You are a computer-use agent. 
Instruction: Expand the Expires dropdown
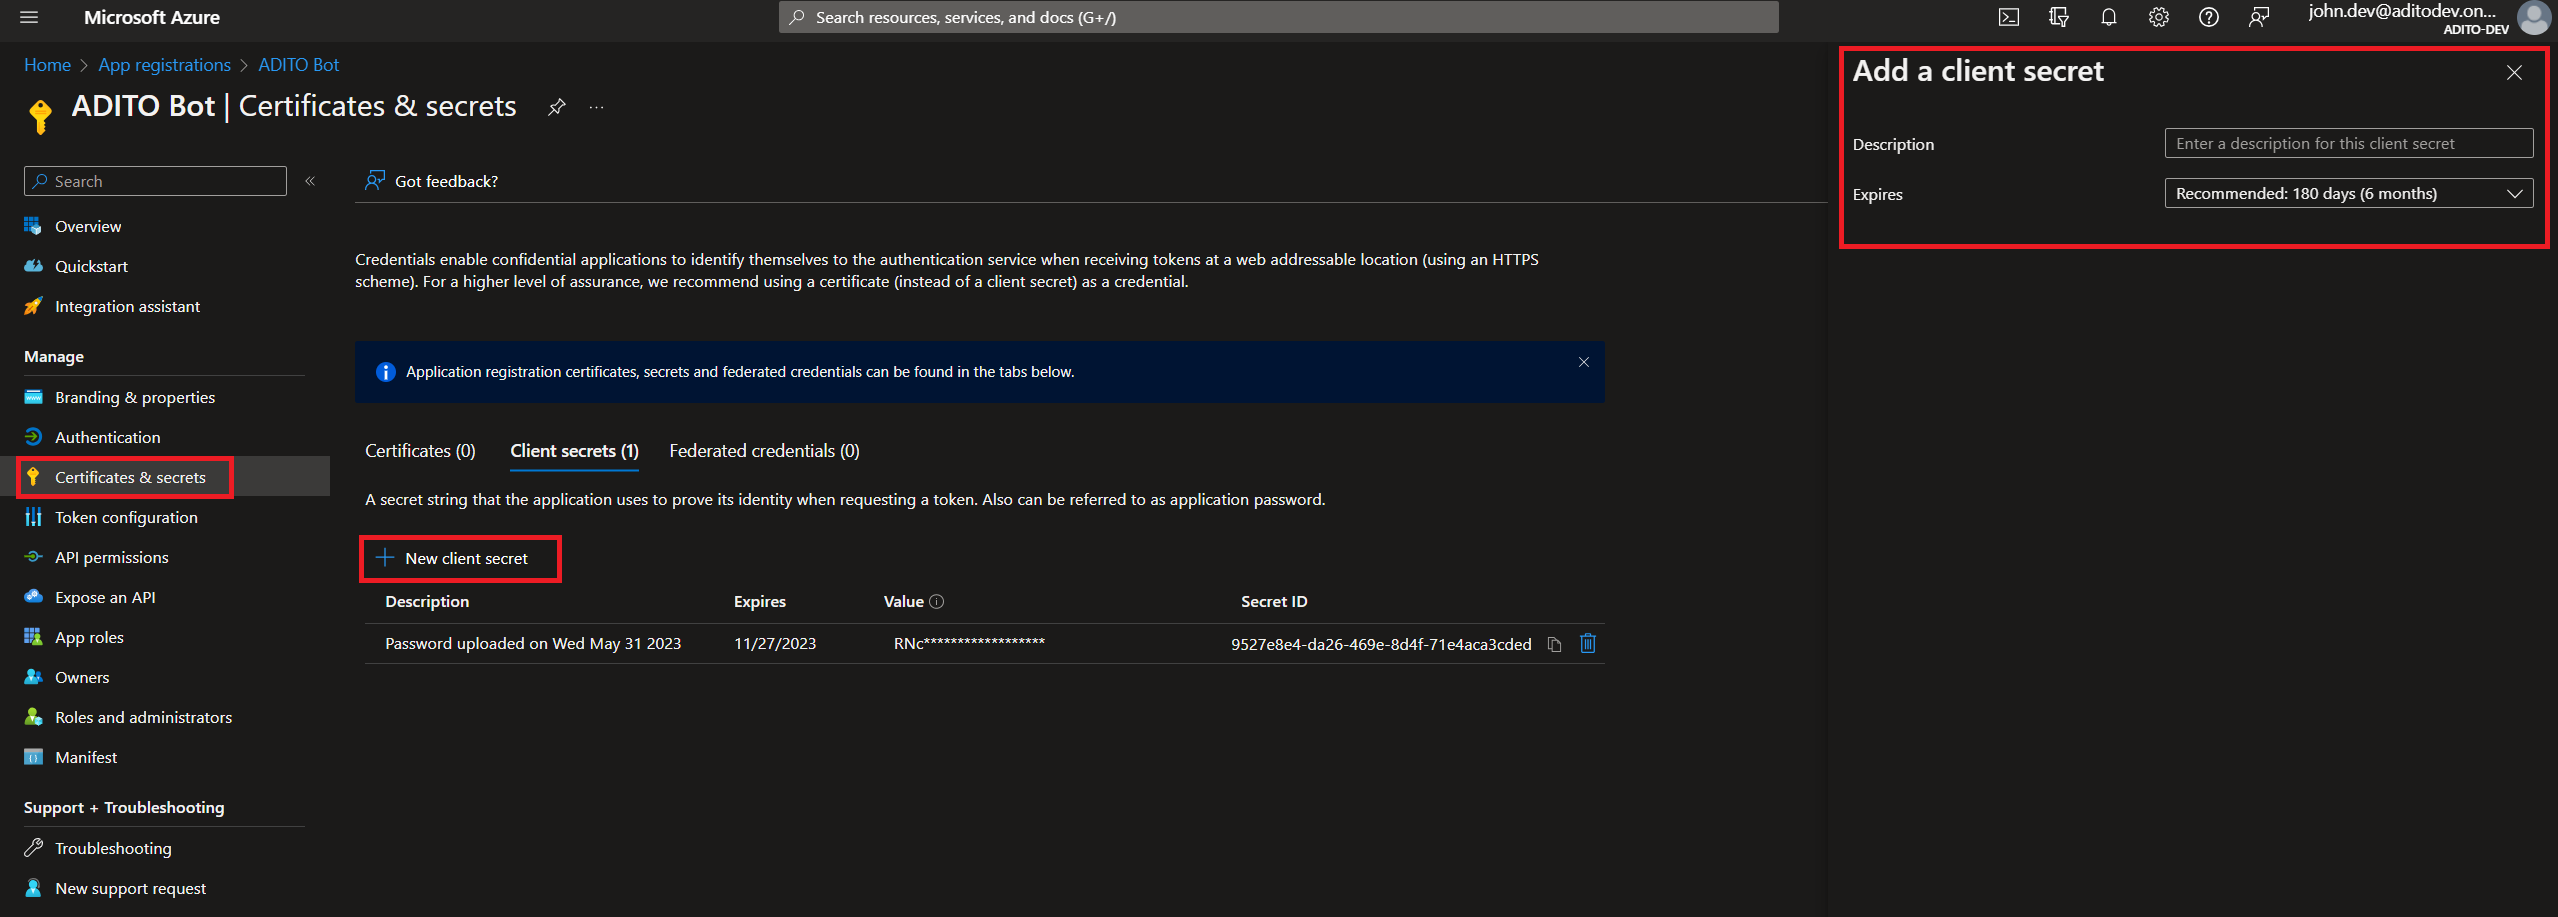click(2348, 193)
